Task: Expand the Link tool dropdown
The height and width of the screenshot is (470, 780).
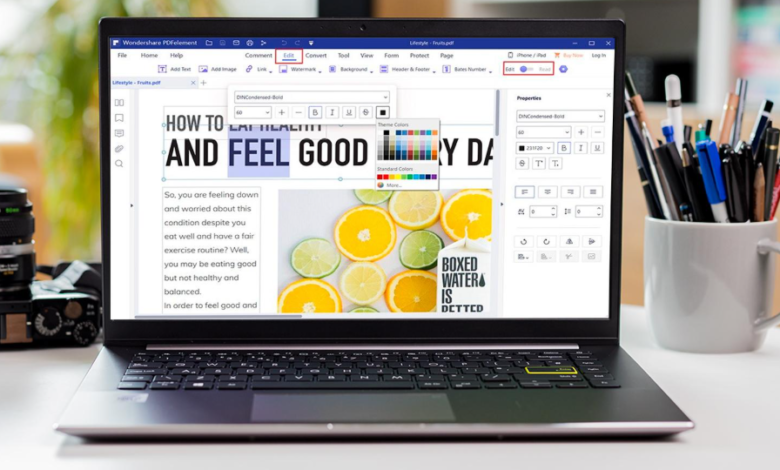Action: [x=271, y=71]
